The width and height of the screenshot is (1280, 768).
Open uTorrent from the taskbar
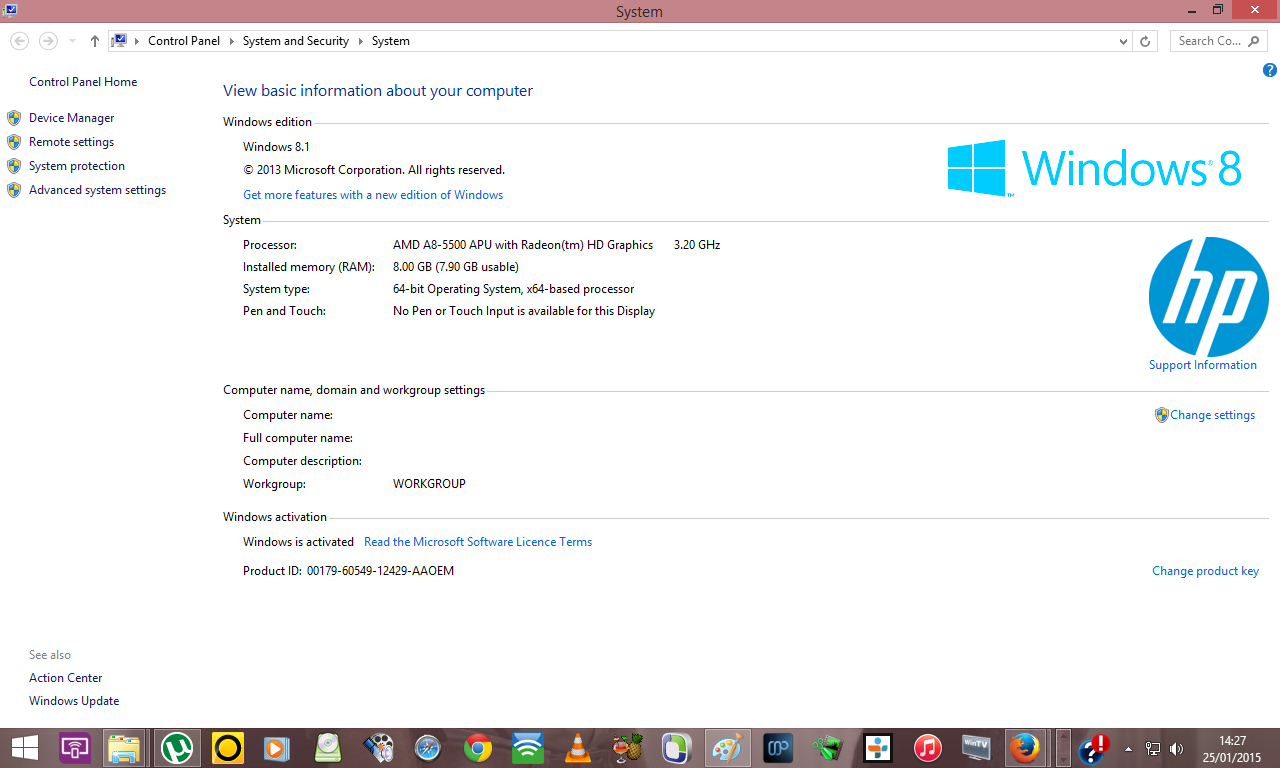point(178,747)
